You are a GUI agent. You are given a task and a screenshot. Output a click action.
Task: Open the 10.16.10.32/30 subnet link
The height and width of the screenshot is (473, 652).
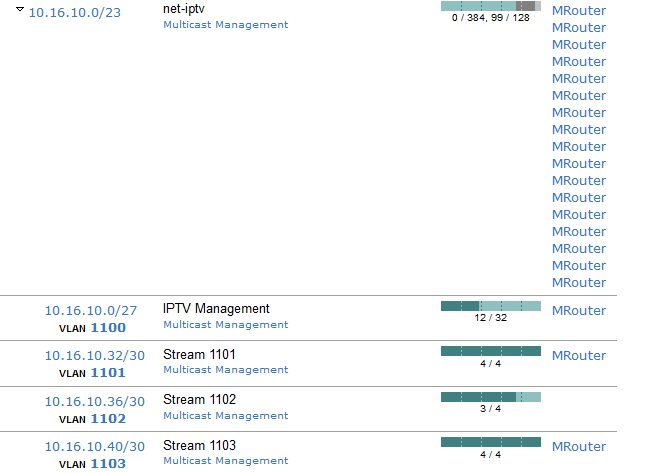tap(94, 356)
